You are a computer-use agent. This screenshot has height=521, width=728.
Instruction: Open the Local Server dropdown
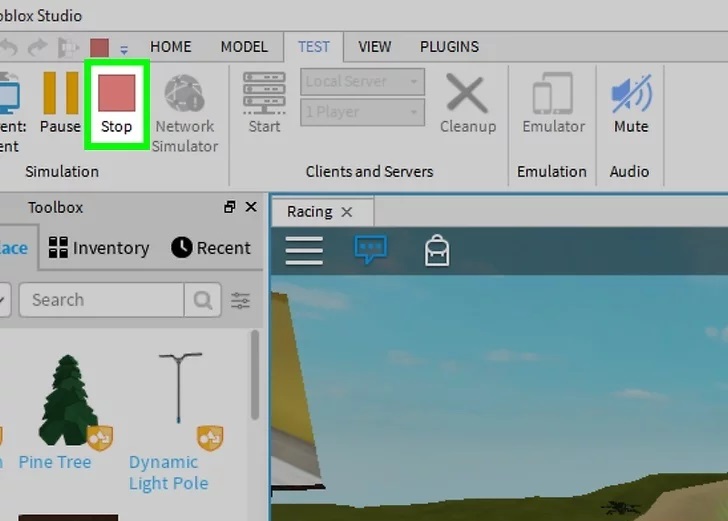[x=362, y=82]
